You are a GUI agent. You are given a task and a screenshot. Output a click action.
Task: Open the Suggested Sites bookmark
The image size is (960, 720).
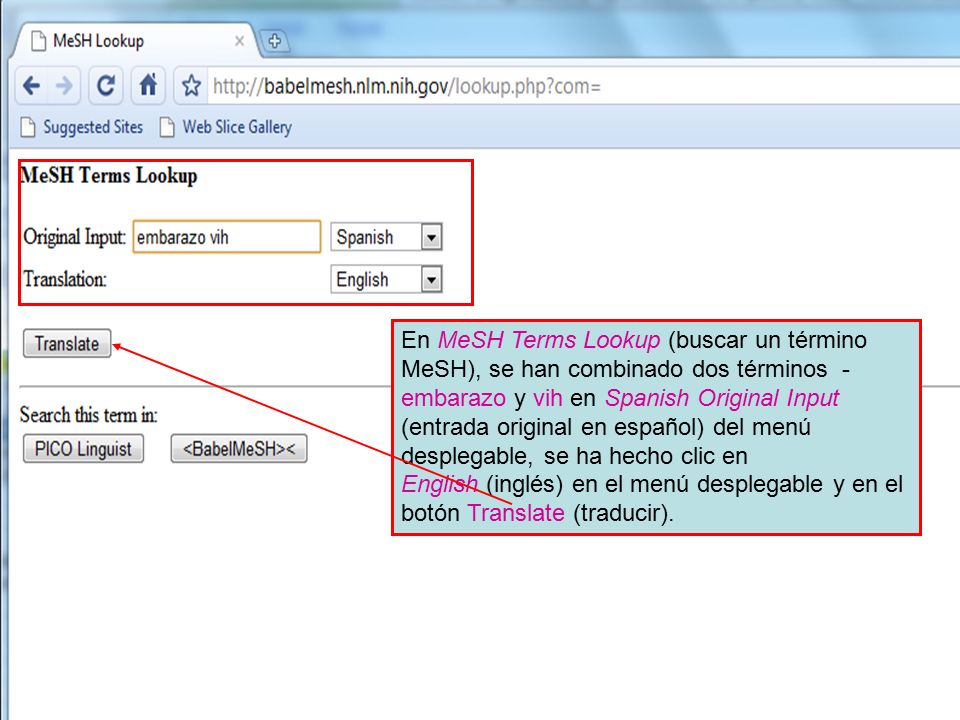(x=82, y=127)
